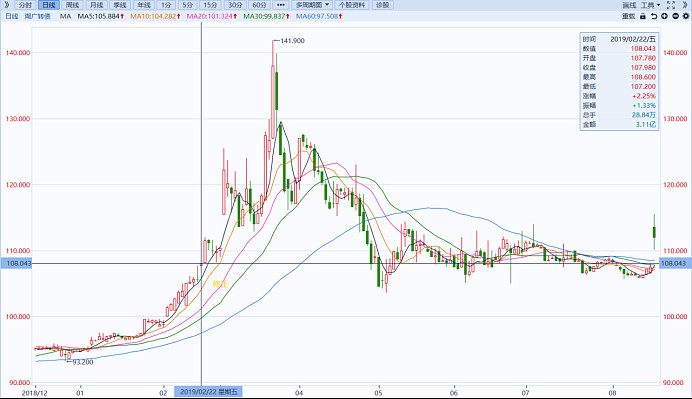Switch to the 分时 chart tab

tap(25, 5)
